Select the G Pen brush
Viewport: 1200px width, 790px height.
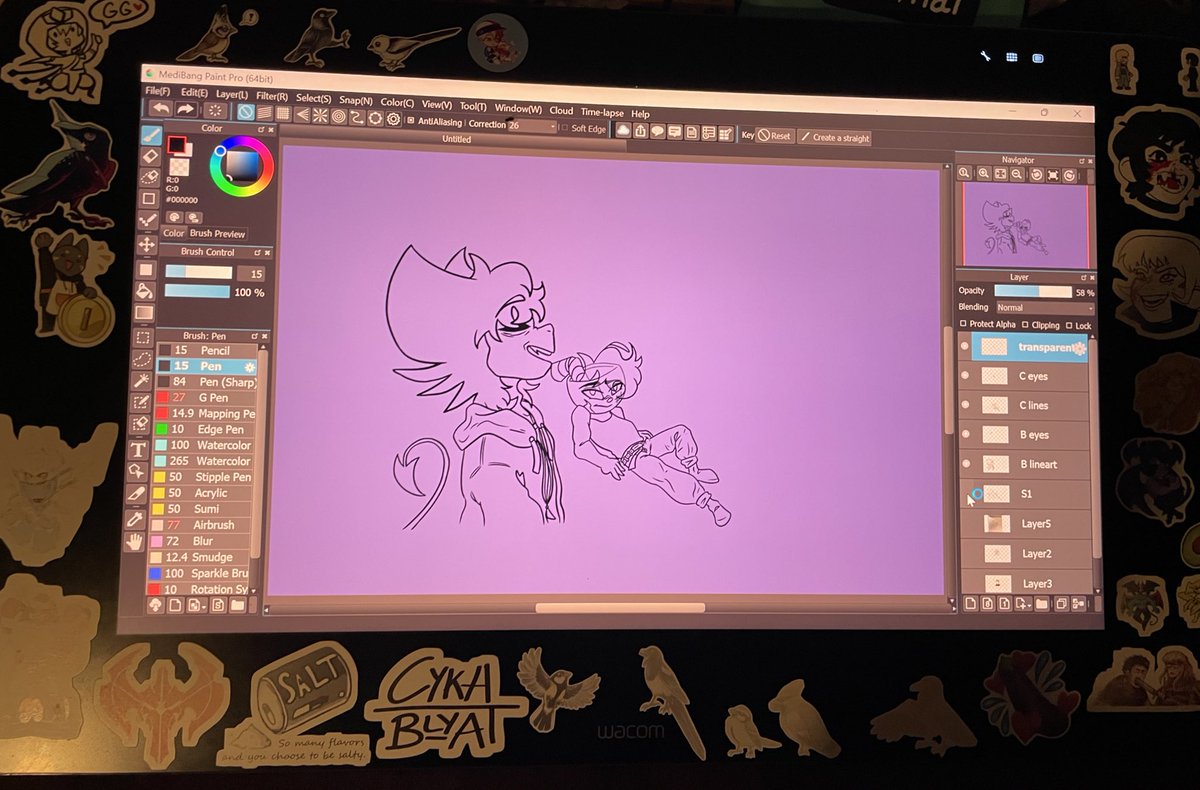click(x=205, y=397)
